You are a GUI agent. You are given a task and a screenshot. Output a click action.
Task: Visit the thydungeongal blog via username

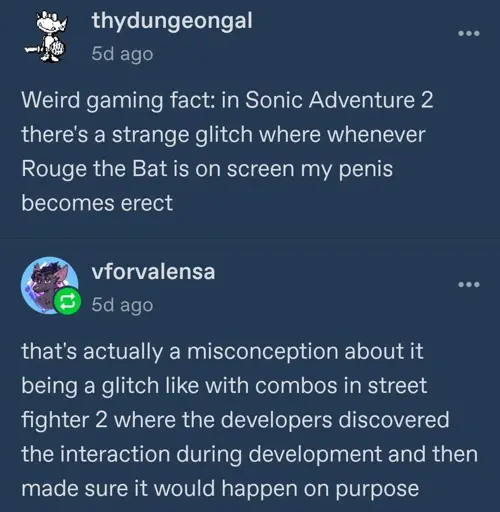point(172,21)
